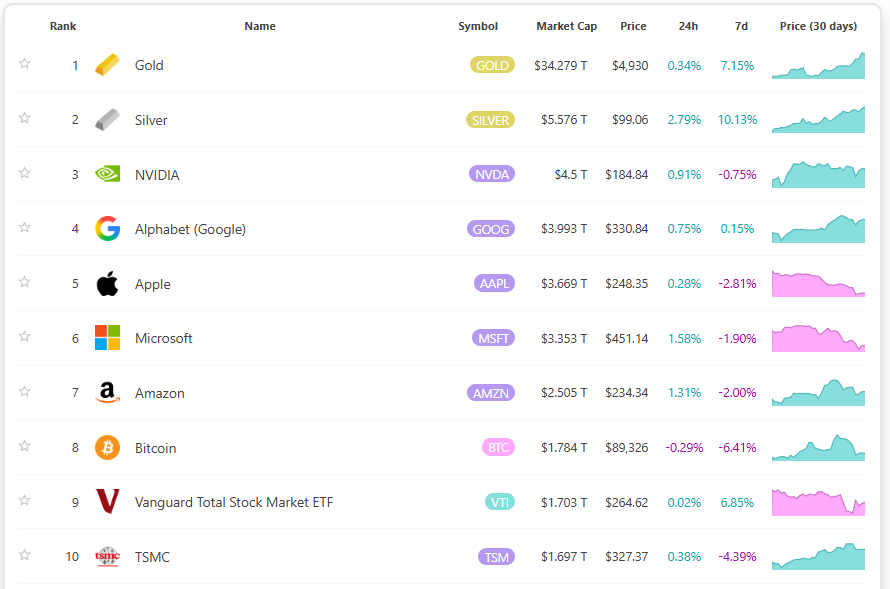This screenshot has height=589, width=890.
Task: Sort by the 7d change header
Action: [x=741, y=26]
